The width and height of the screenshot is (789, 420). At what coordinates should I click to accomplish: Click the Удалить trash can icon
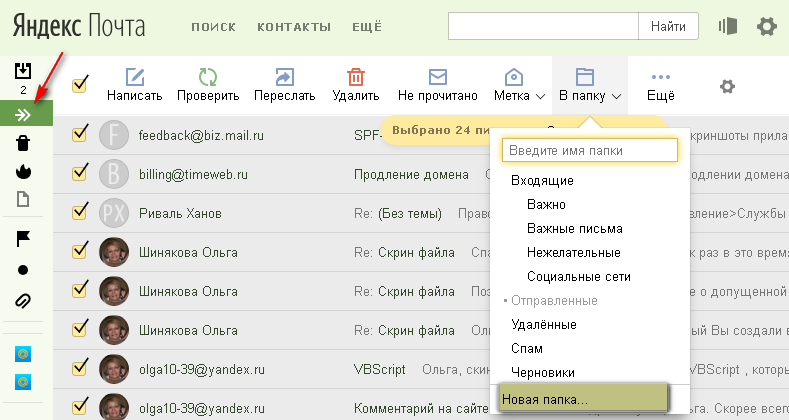point(356,77)
